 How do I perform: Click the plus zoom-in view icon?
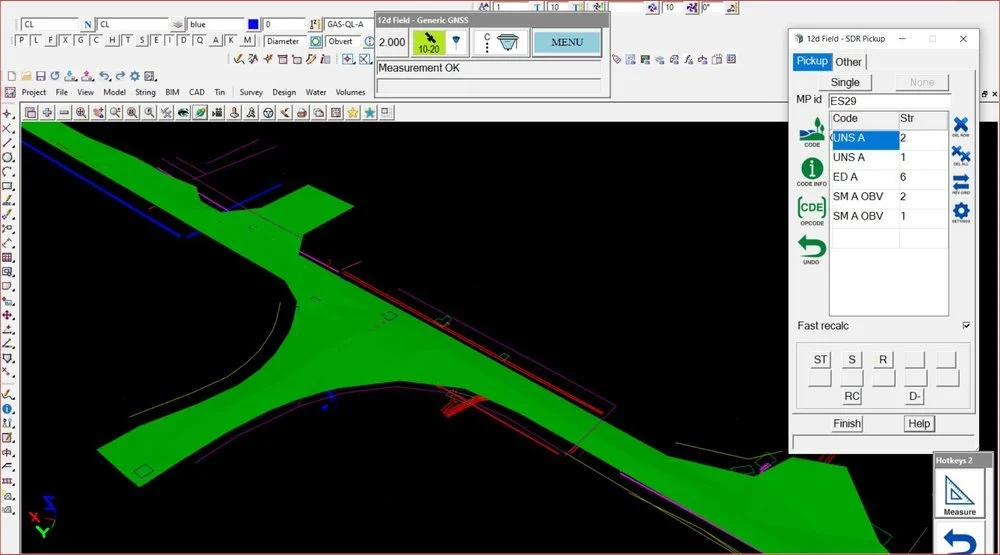click(x=47, y=113)
